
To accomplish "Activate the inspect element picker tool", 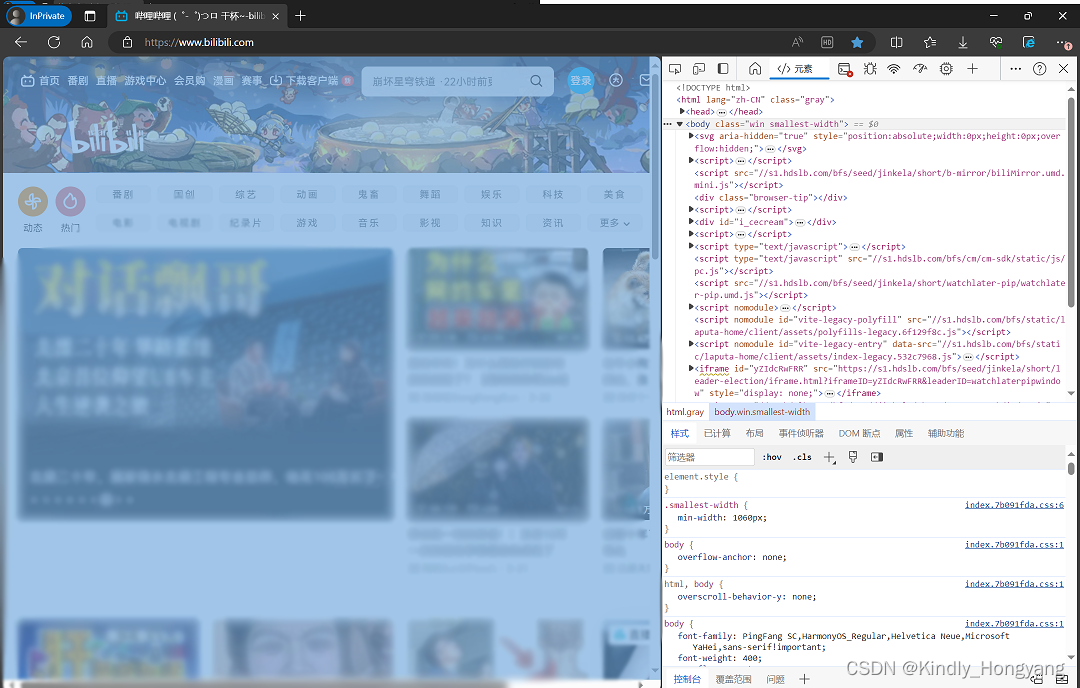I will 675,69.
